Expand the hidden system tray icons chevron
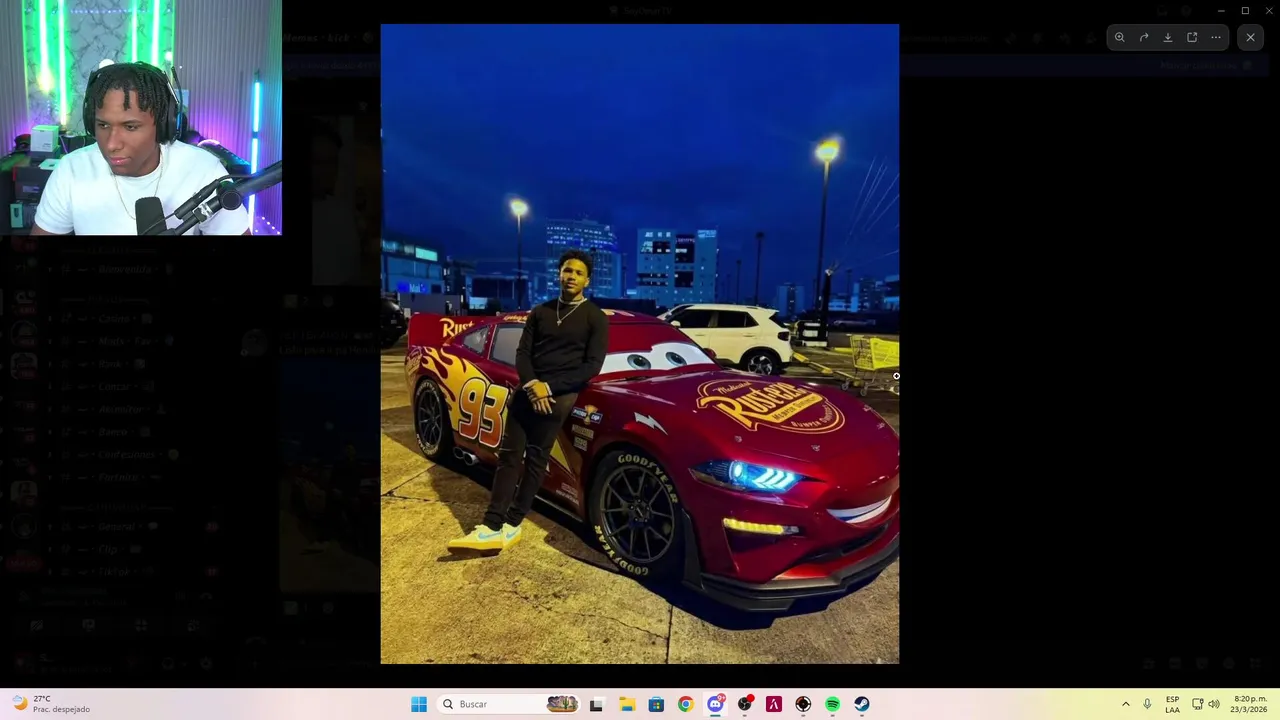The image size is (1280, 720). [1125, 704]
